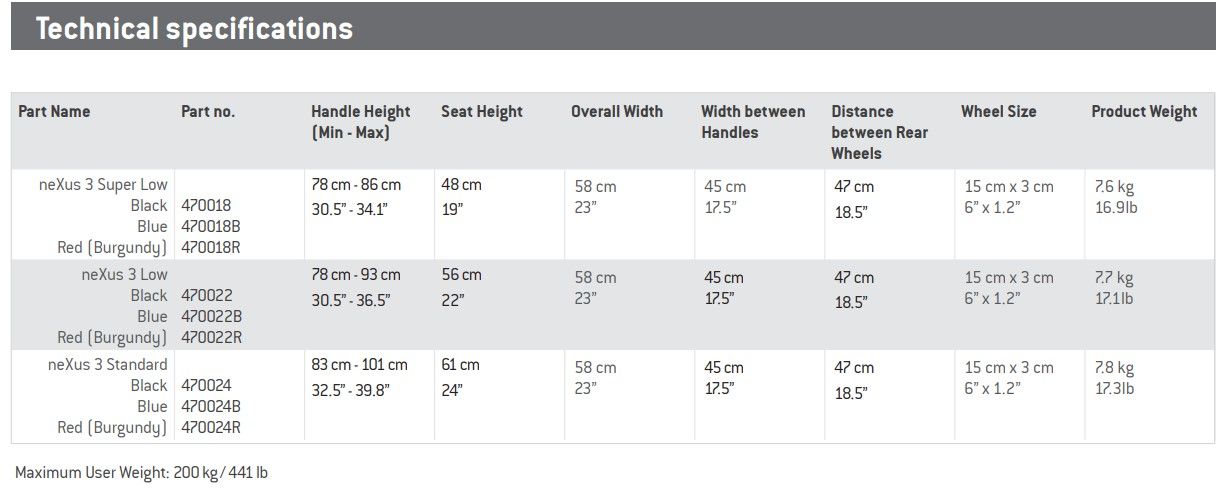Click the 83 cm - 101 cm handle height
This screenshot has height=496, width=1226.
[360, 365]
